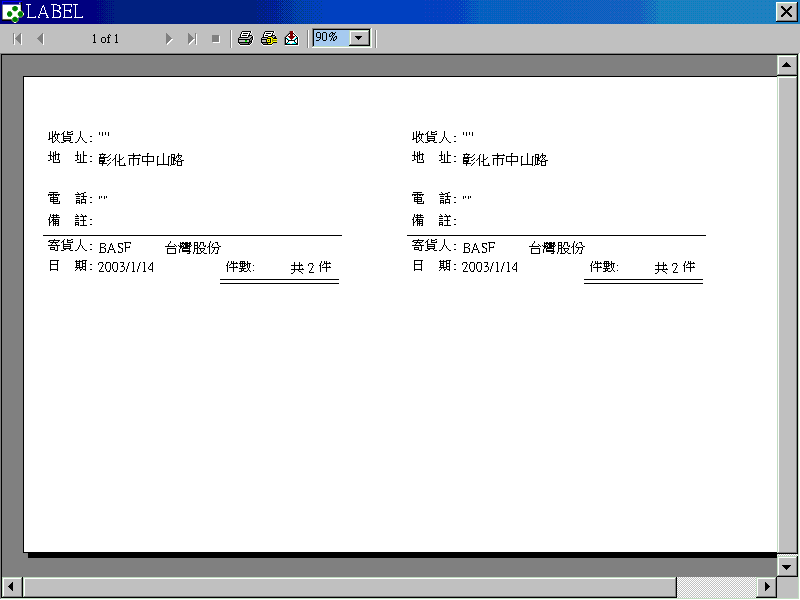Click BASF sender text on left label
This screenshot has height=600, width=800.
[115, 248]
